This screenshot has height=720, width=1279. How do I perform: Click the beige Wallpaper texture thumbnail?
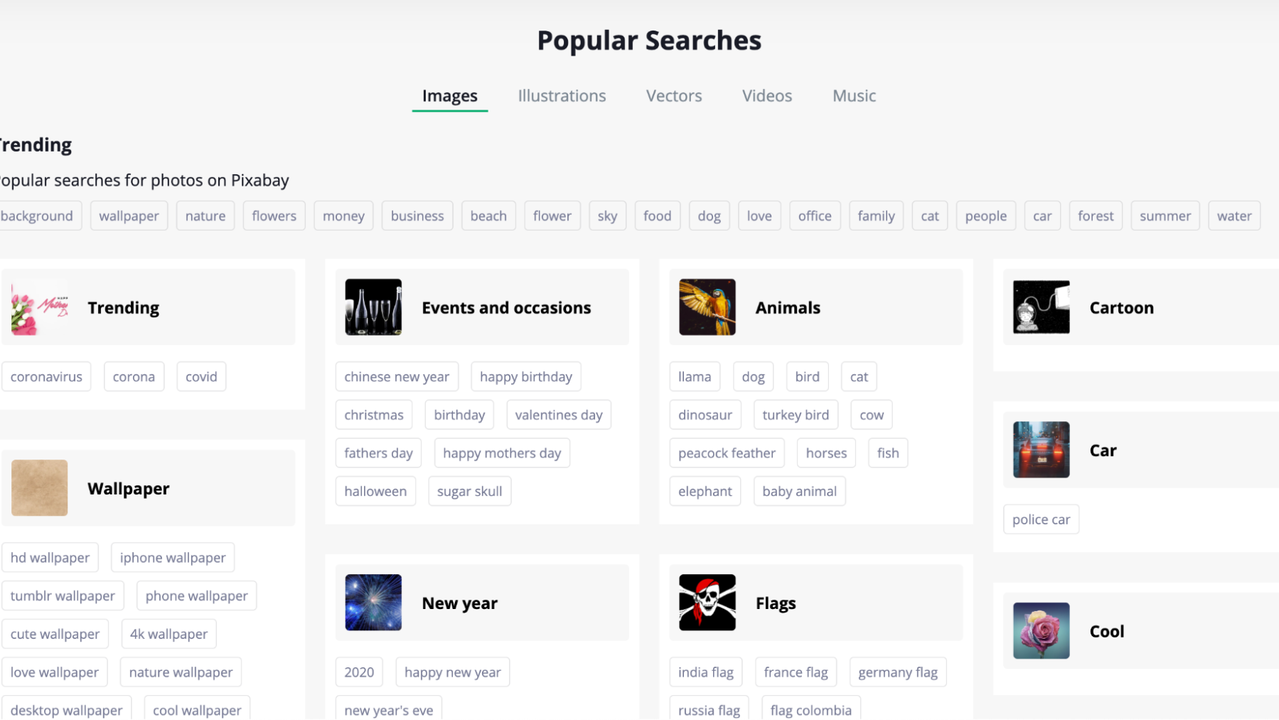click(x=39, y=488)
